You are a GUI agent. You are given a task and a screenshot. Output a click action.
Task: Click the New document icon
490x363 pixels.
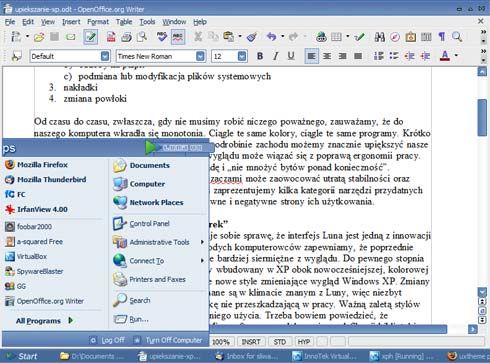[15, 37]
